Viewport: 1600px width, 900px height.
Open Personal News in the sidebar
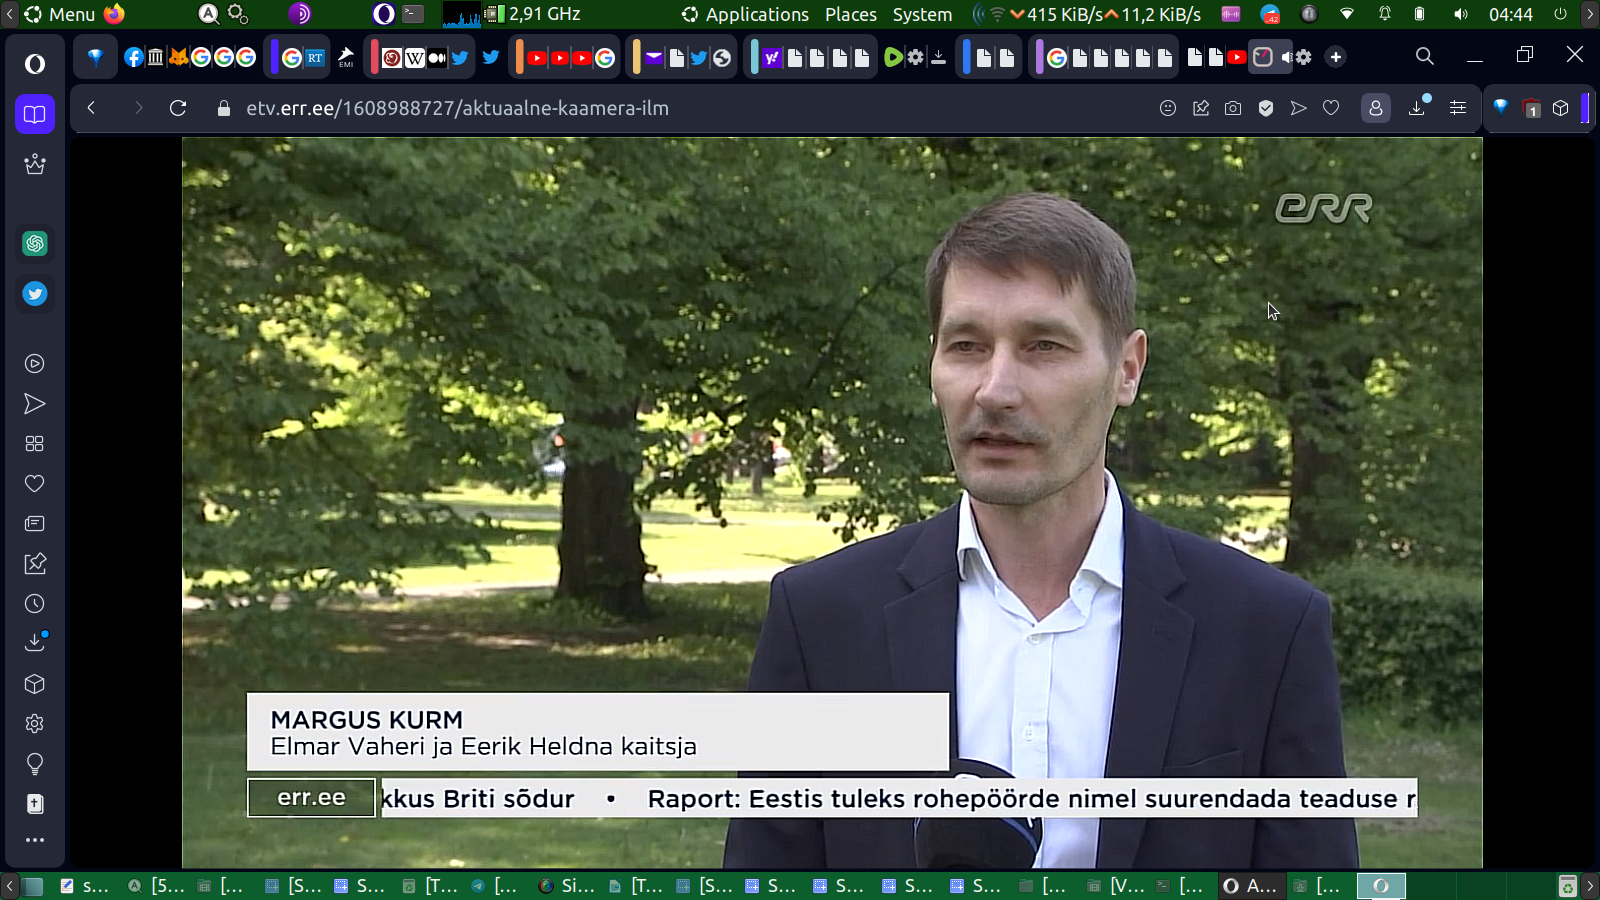35,524
